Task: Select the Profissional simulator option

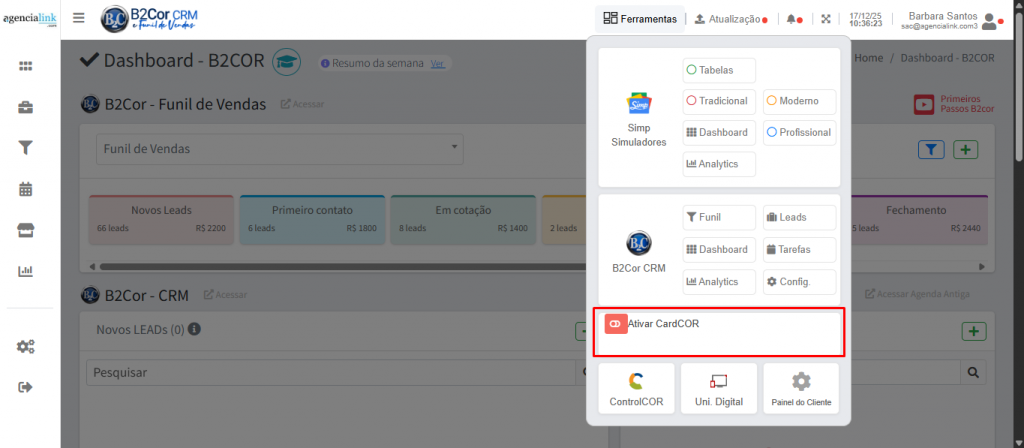Action: click(x=798, y=132)
